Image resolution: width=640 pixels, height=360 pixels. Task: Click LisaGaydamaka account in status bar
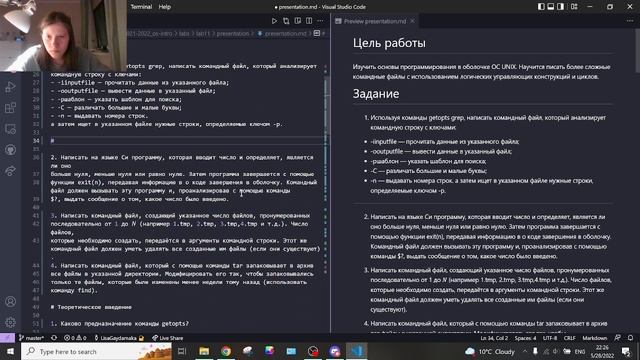coord(119,338)
